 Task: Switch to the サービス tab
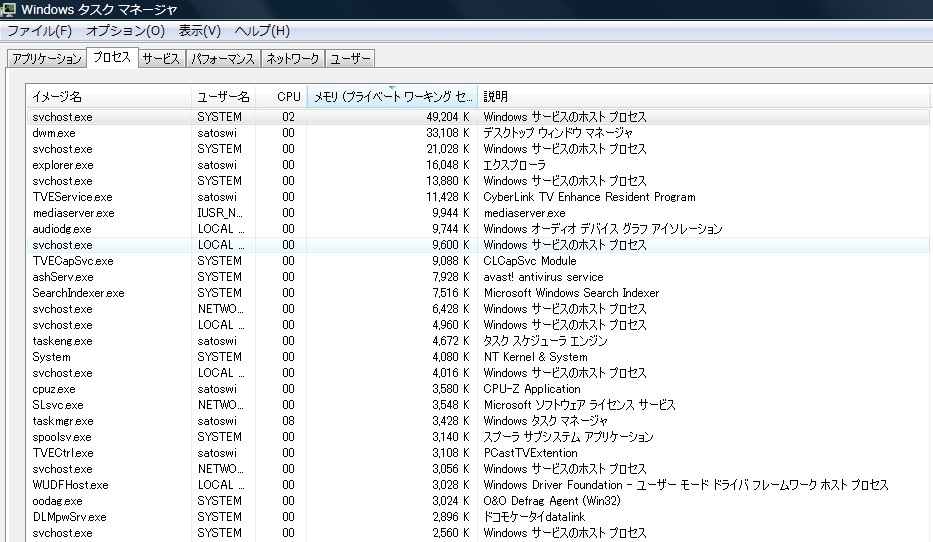161,58
